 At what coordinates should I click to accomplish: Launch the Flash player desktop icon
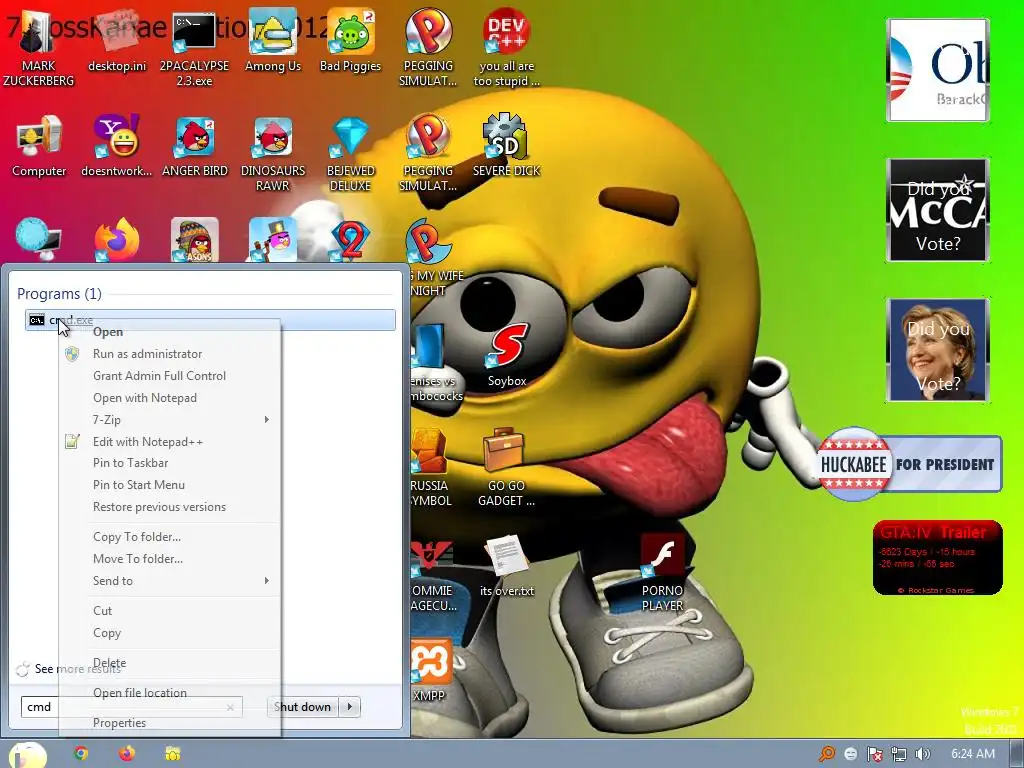pos(662,572)
